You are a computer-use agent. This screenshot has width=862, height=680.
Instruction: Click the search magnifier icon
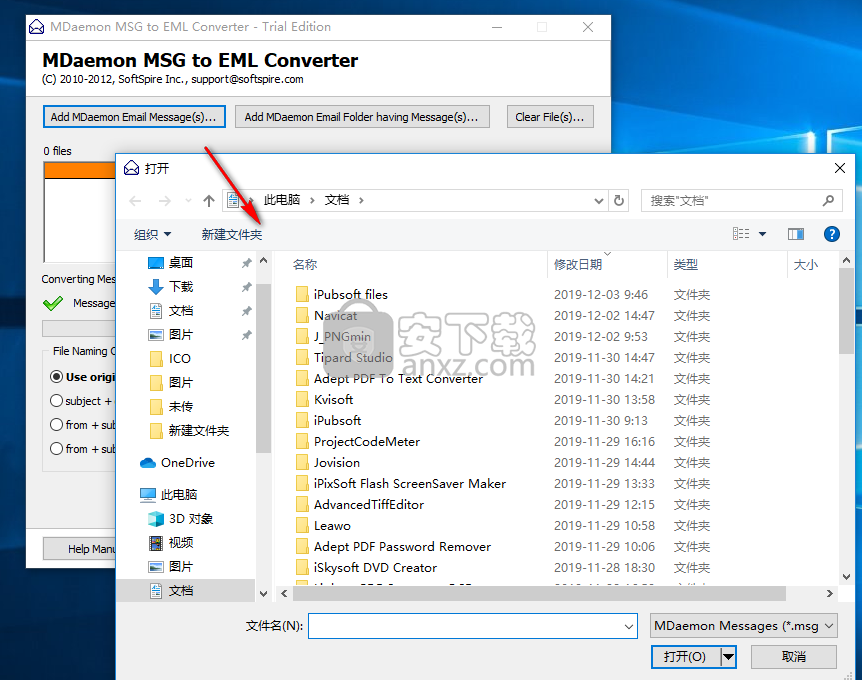(828, 201)
